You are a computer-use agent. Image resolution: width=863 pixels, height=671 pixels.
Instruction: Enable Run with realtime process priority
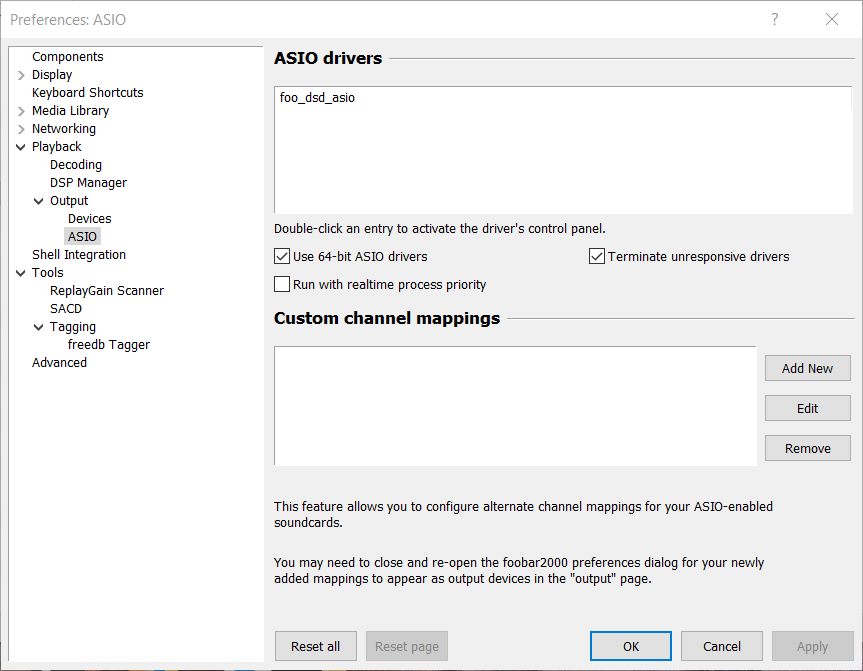(x=282, y=285)
